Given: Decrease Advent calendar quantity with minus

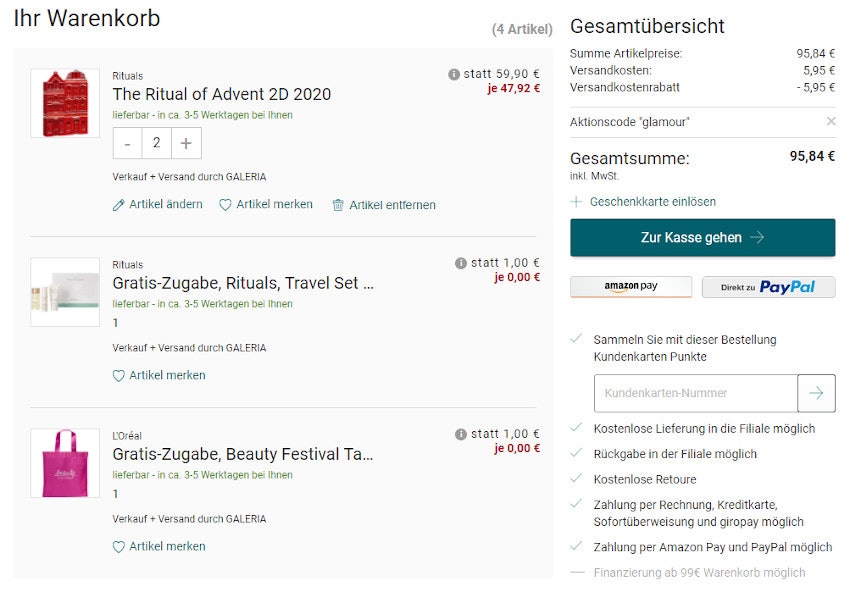Looking at the screenshot, I should [x=127, y=144].
